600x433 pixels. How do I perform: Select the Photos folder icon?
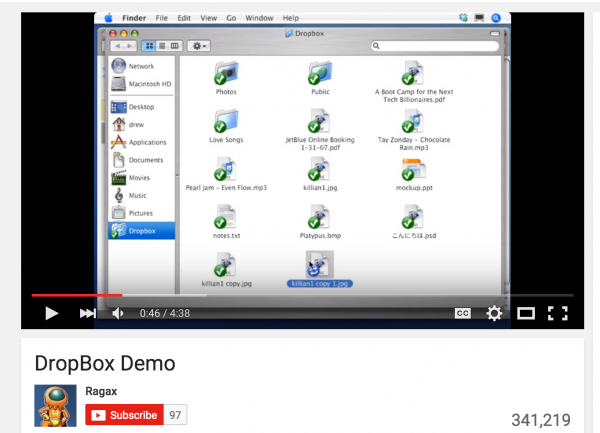[226, 73]
